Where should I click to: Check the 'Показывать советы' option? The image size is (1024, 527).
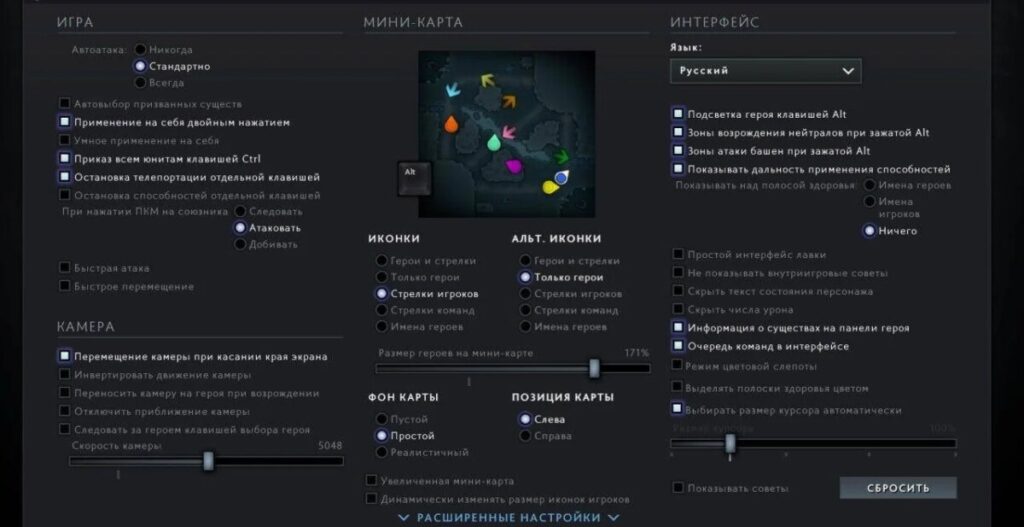(x=678, y=488)
